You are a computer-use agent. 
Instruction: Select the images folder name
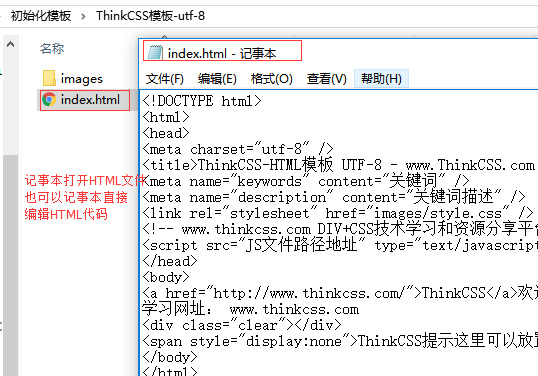(82, 79)
